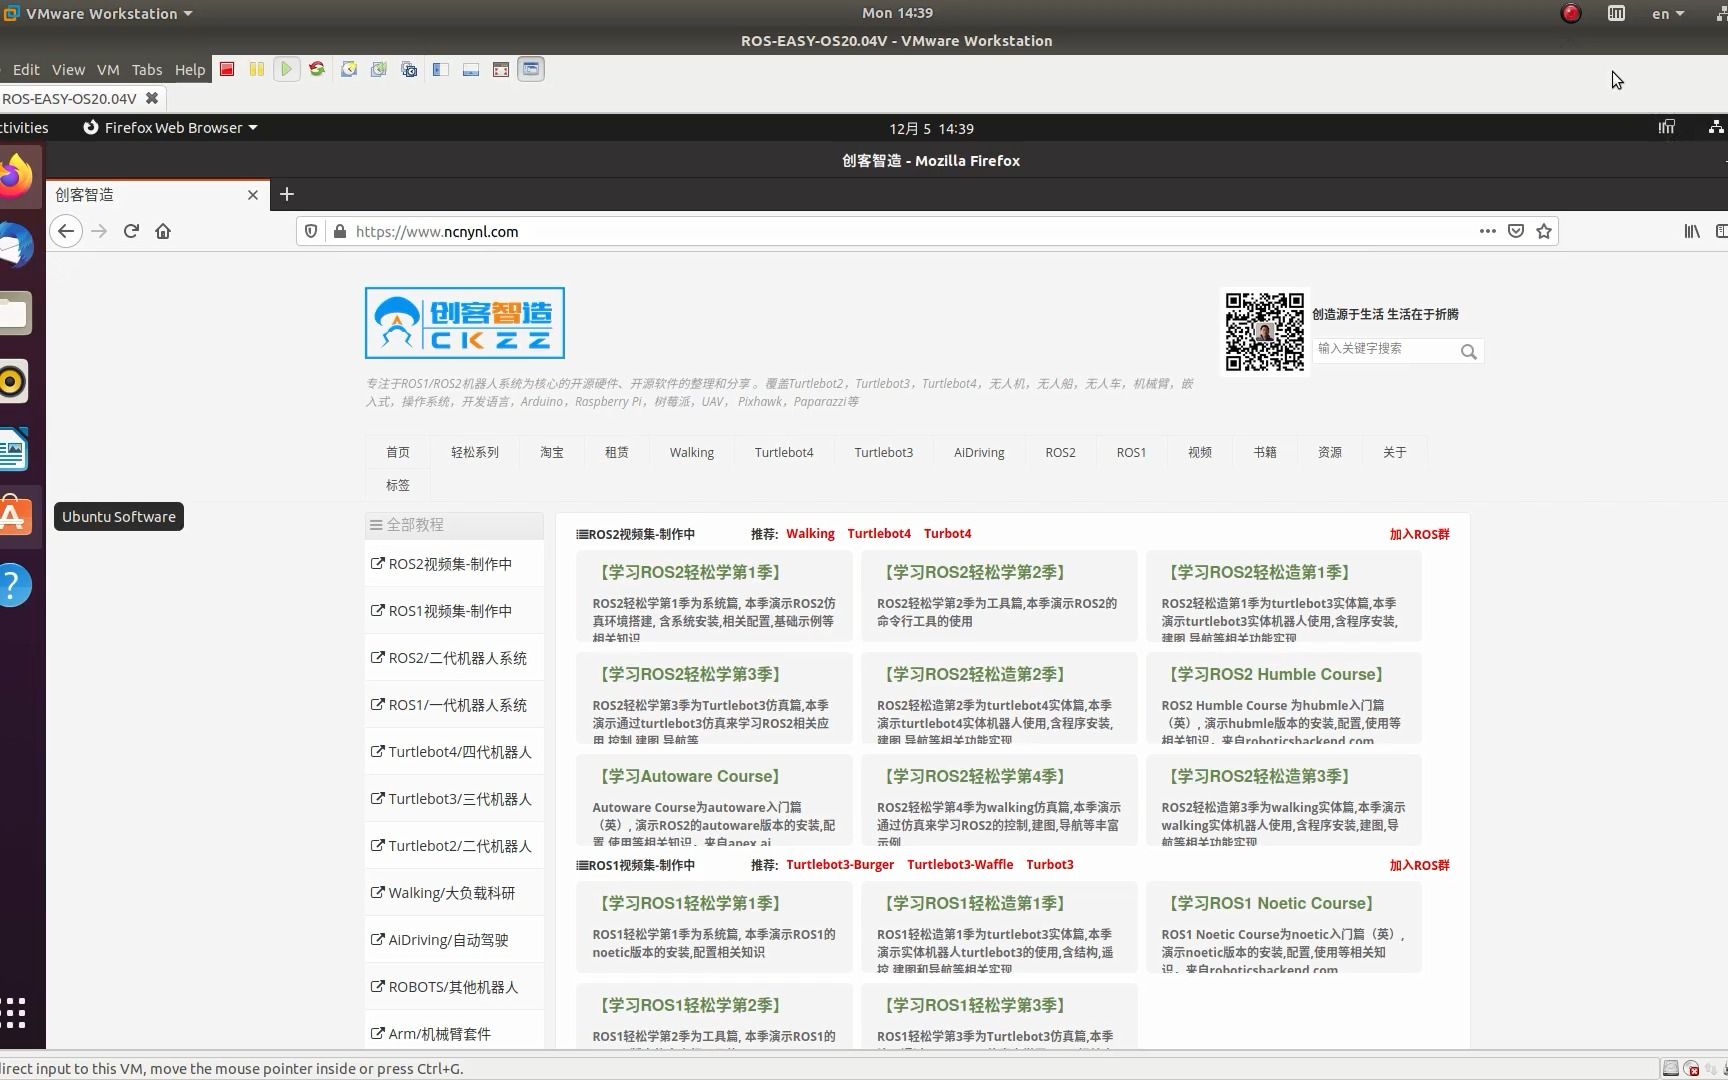Expand the VMware Workstation app menu
The image size is (1728, 1080).
[100, 13]
